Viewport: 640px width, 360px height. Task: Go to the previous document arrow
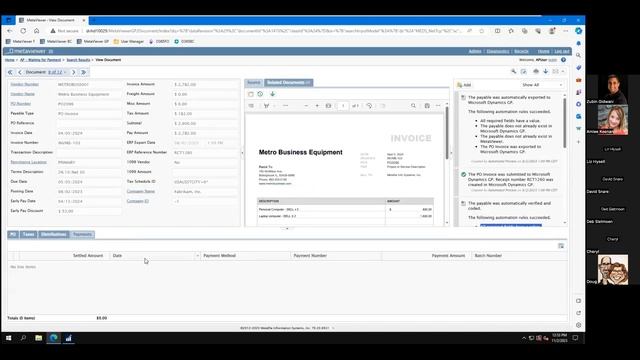20,72
